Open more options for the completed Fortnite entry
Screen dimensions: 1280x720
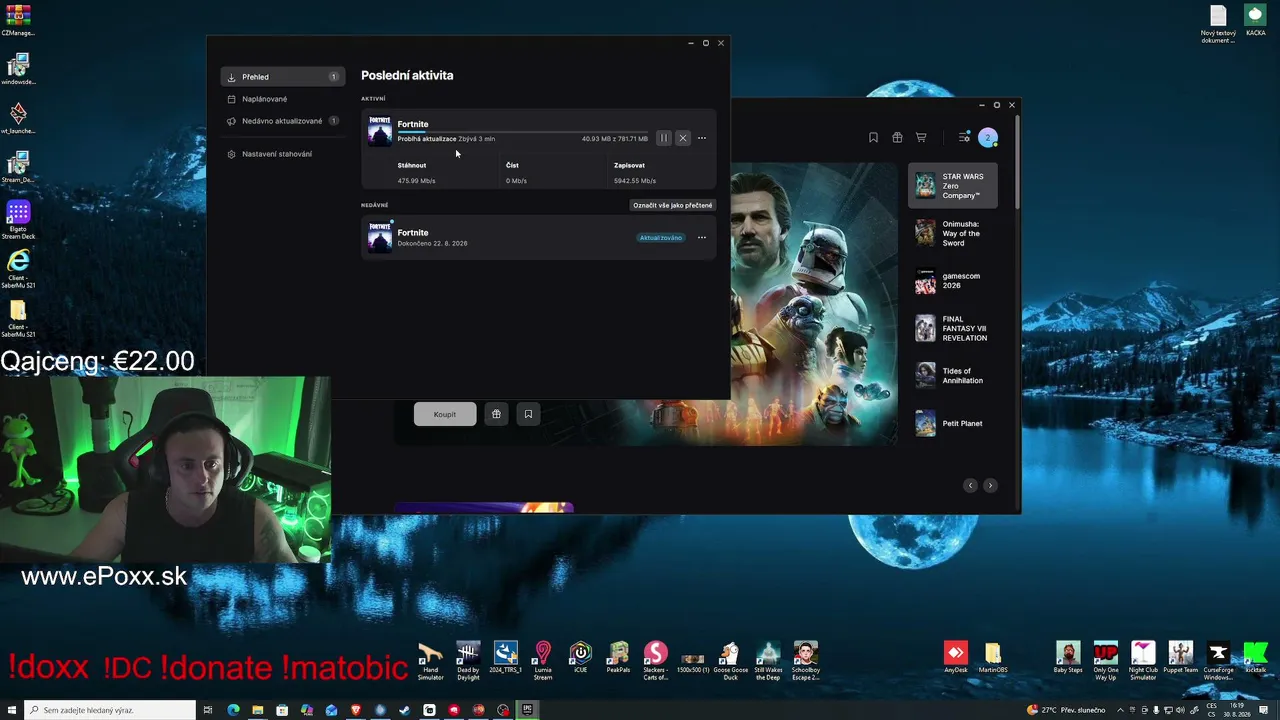coord(702,238)
